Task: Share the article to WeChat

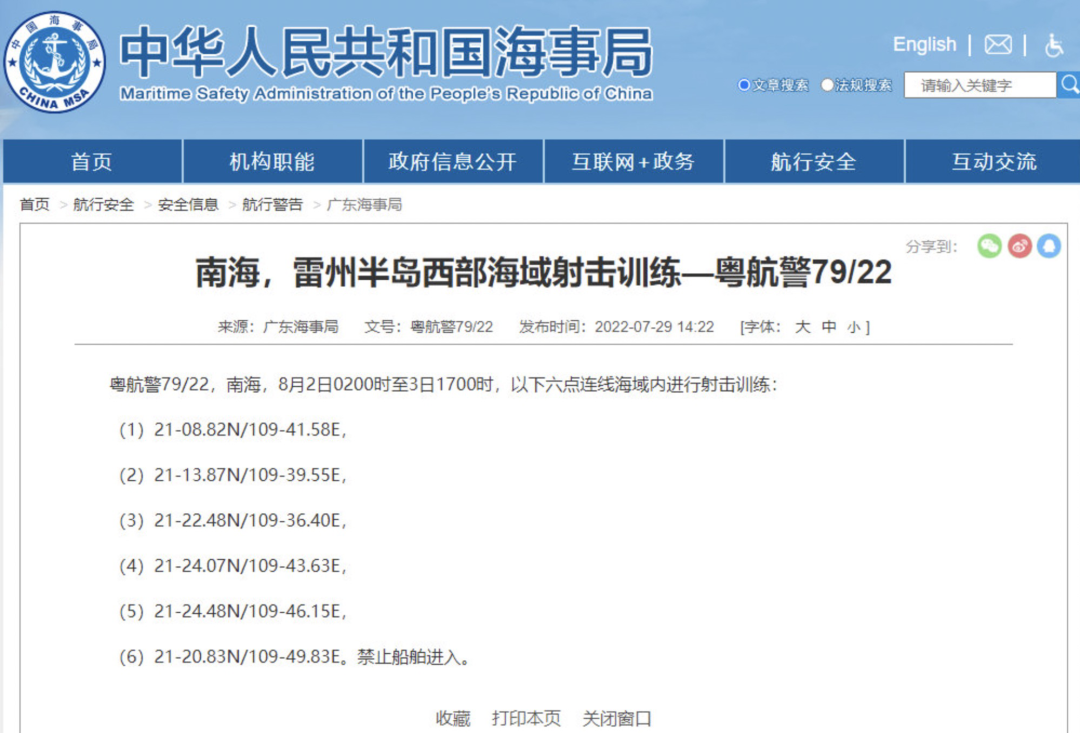Action: pos(989,245)
